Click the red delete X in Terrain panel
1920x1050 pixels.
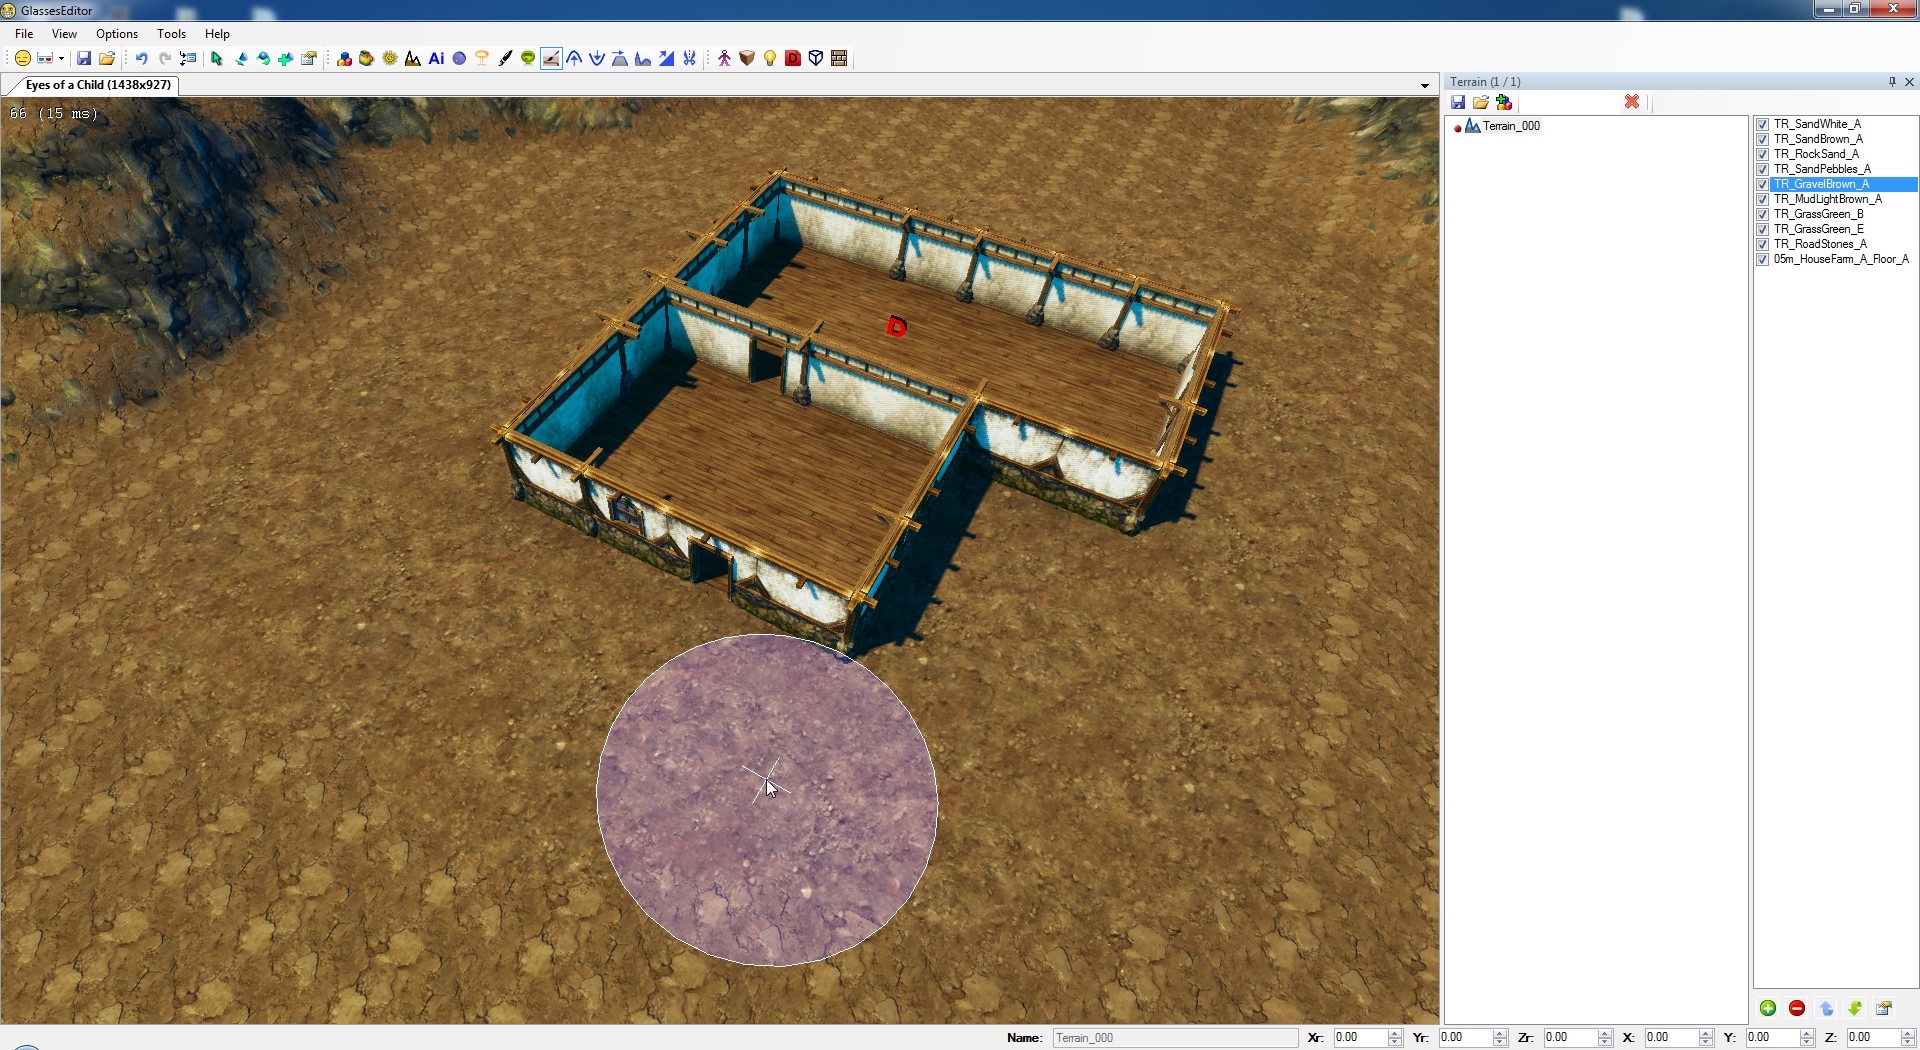1632,102
